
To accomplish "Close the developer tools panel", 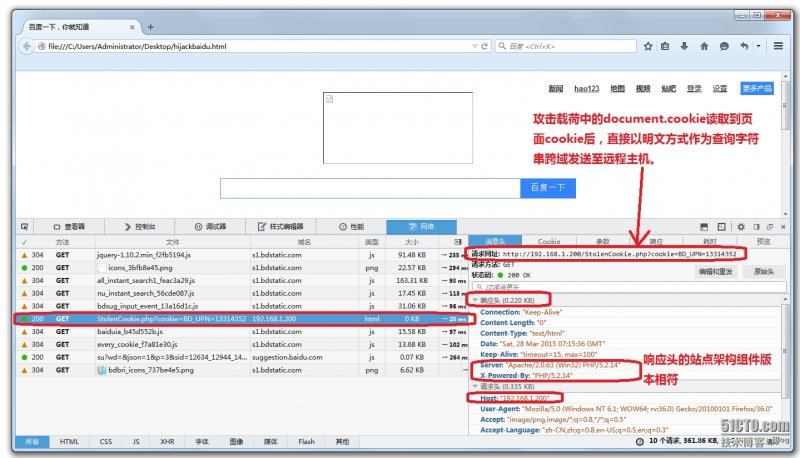I will coord(783,226).
